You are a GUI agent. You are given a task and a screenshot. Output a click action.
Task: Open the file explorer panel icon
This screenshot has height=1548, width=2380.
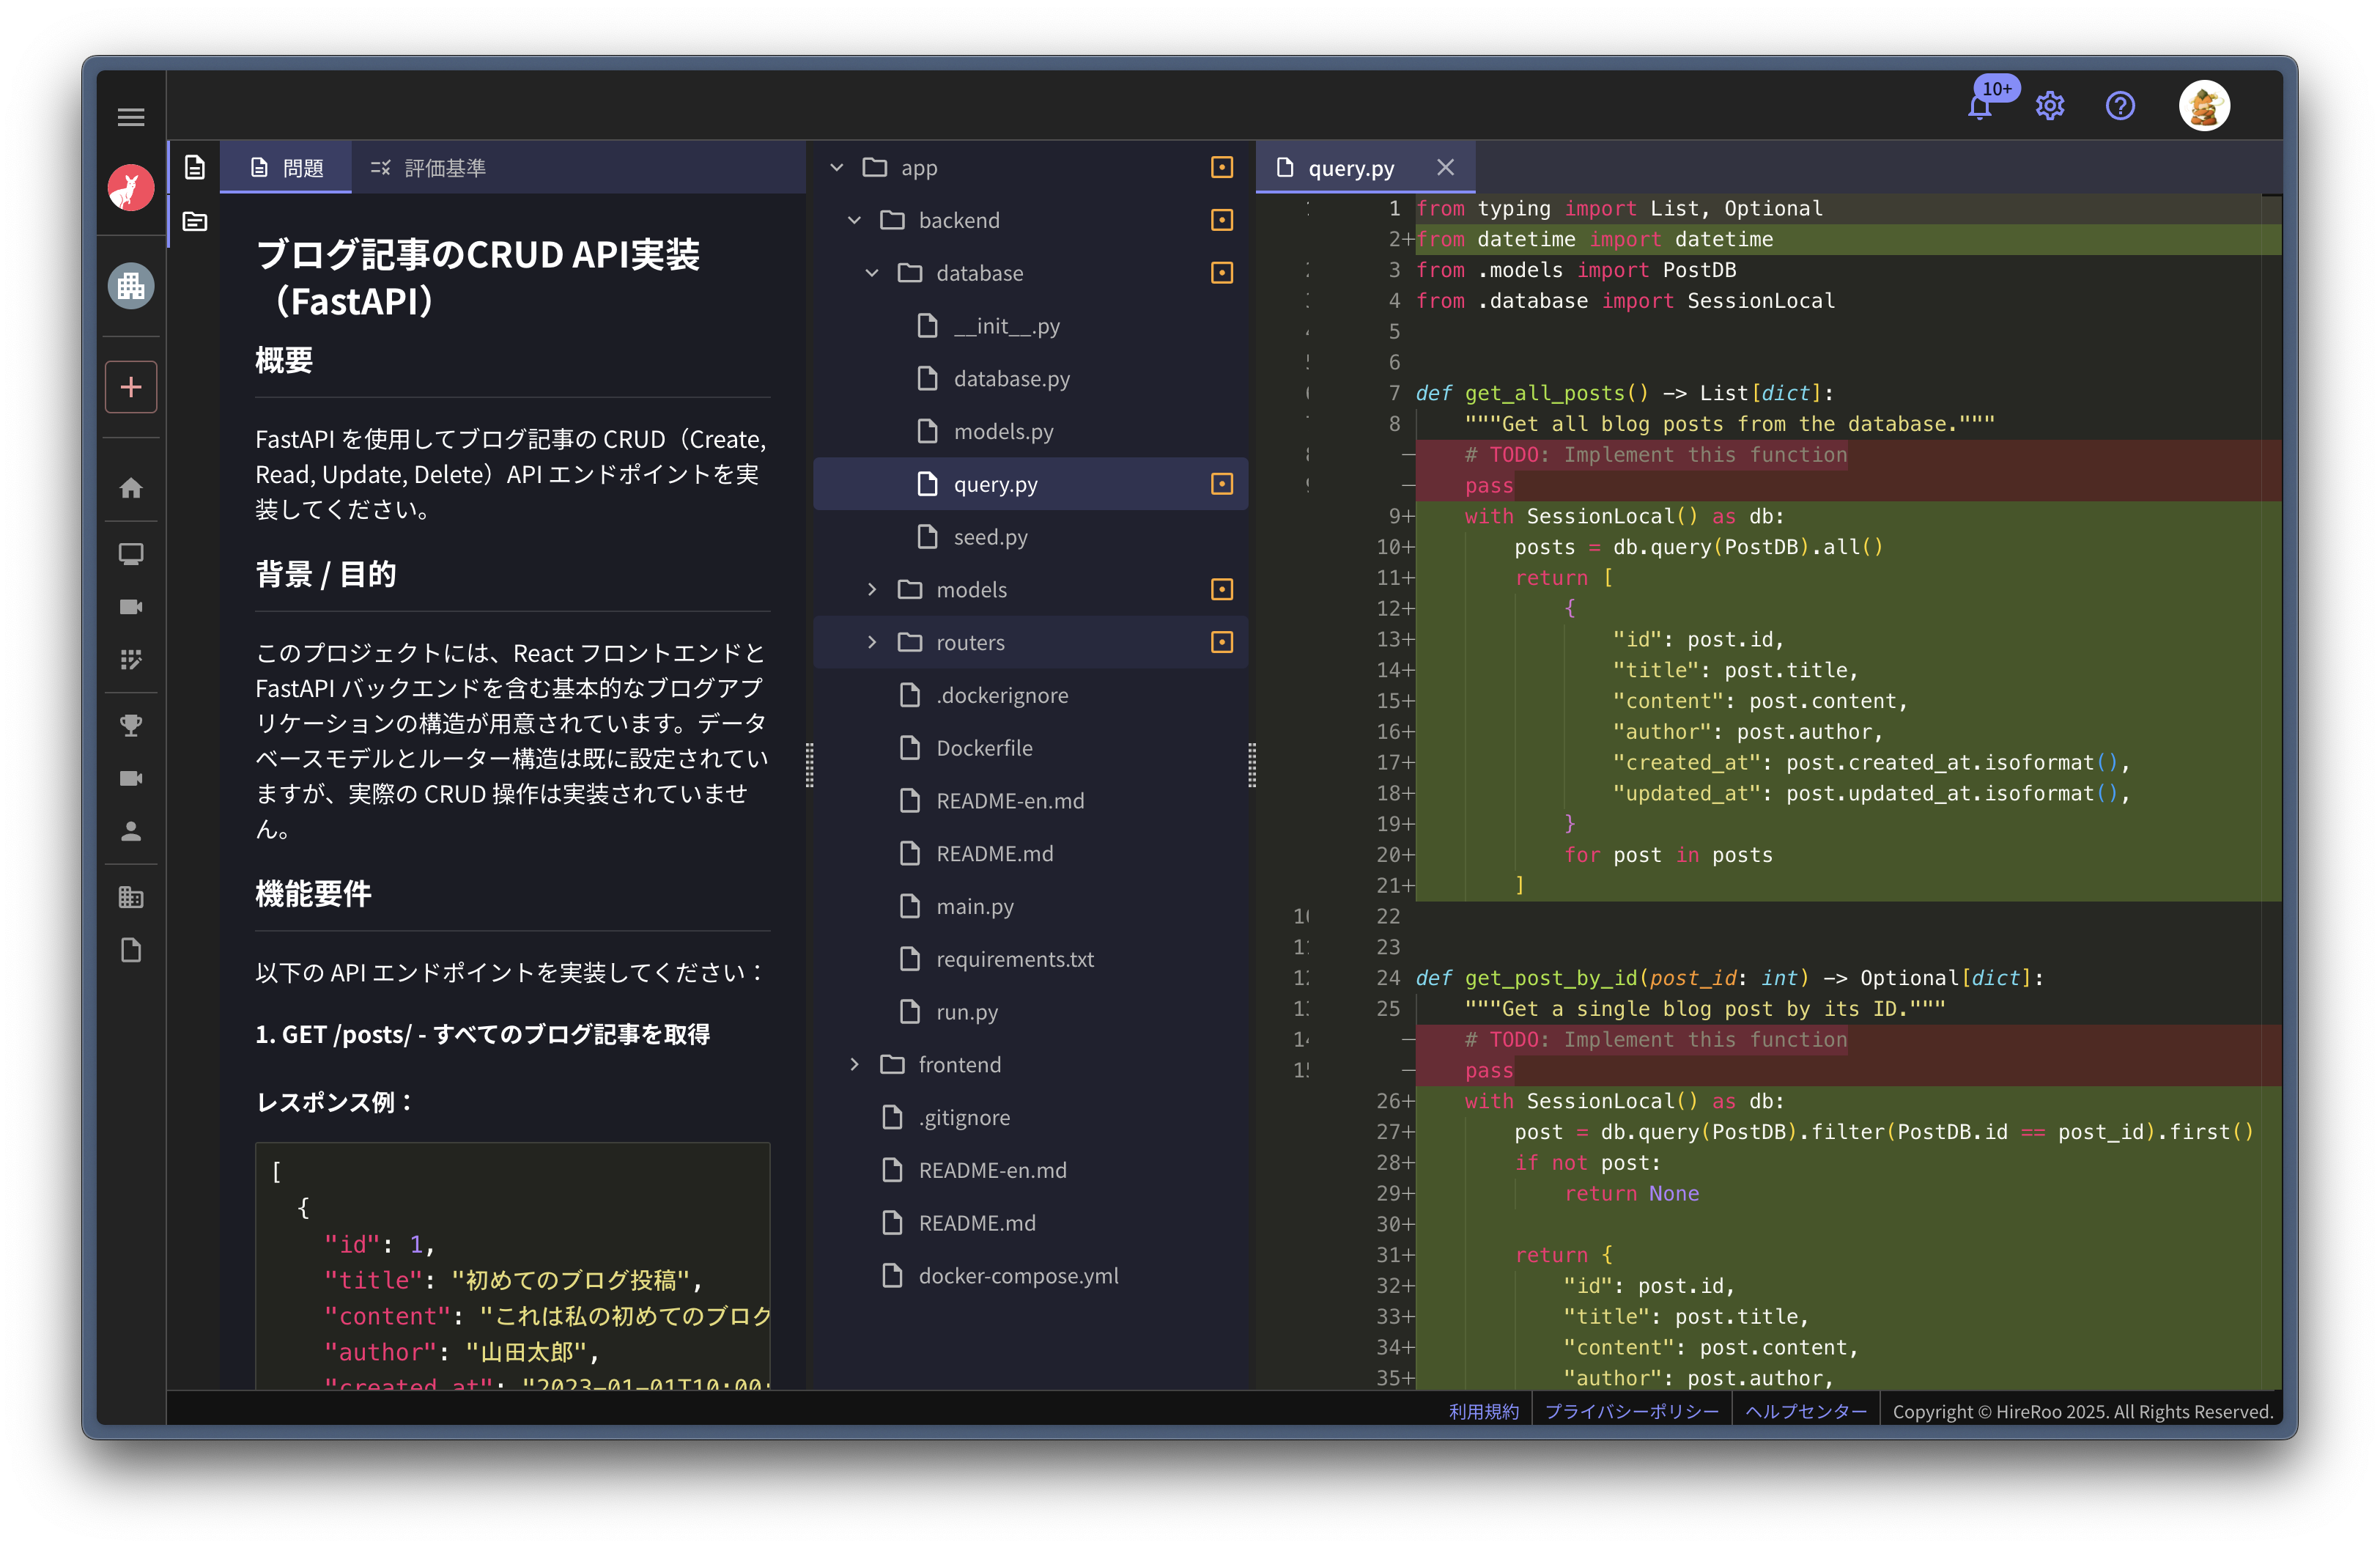[x=195, y=221]
